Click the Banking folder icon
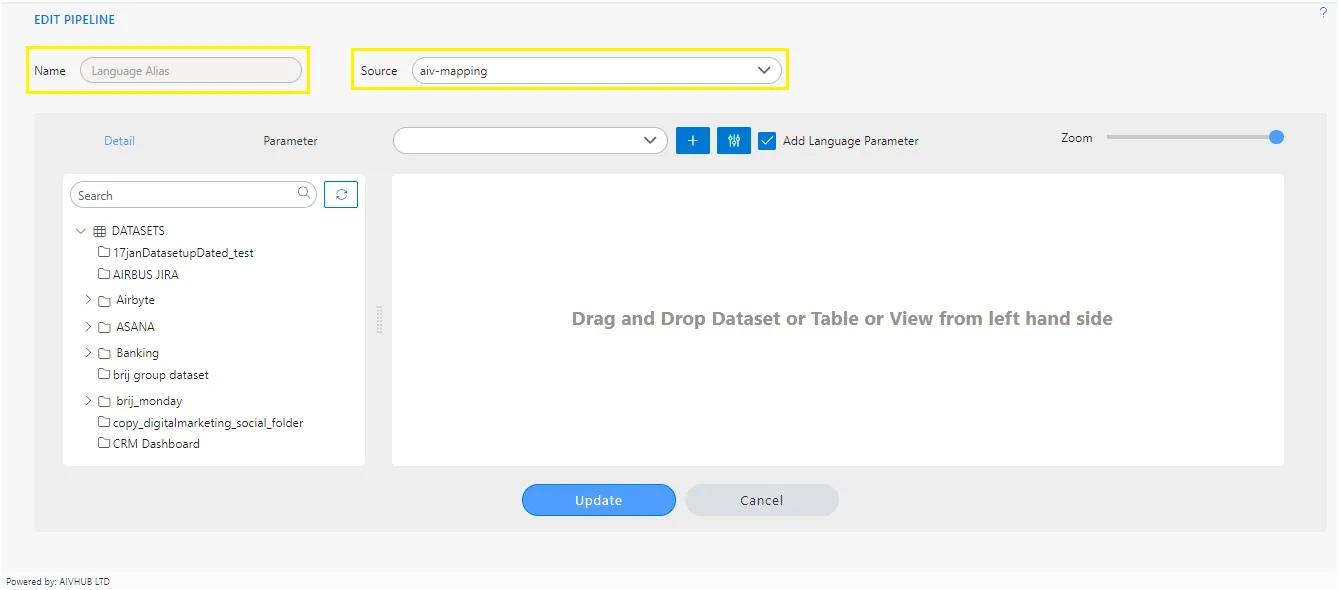This screenshot has width=1339, height=590. (x=104, y=353)
